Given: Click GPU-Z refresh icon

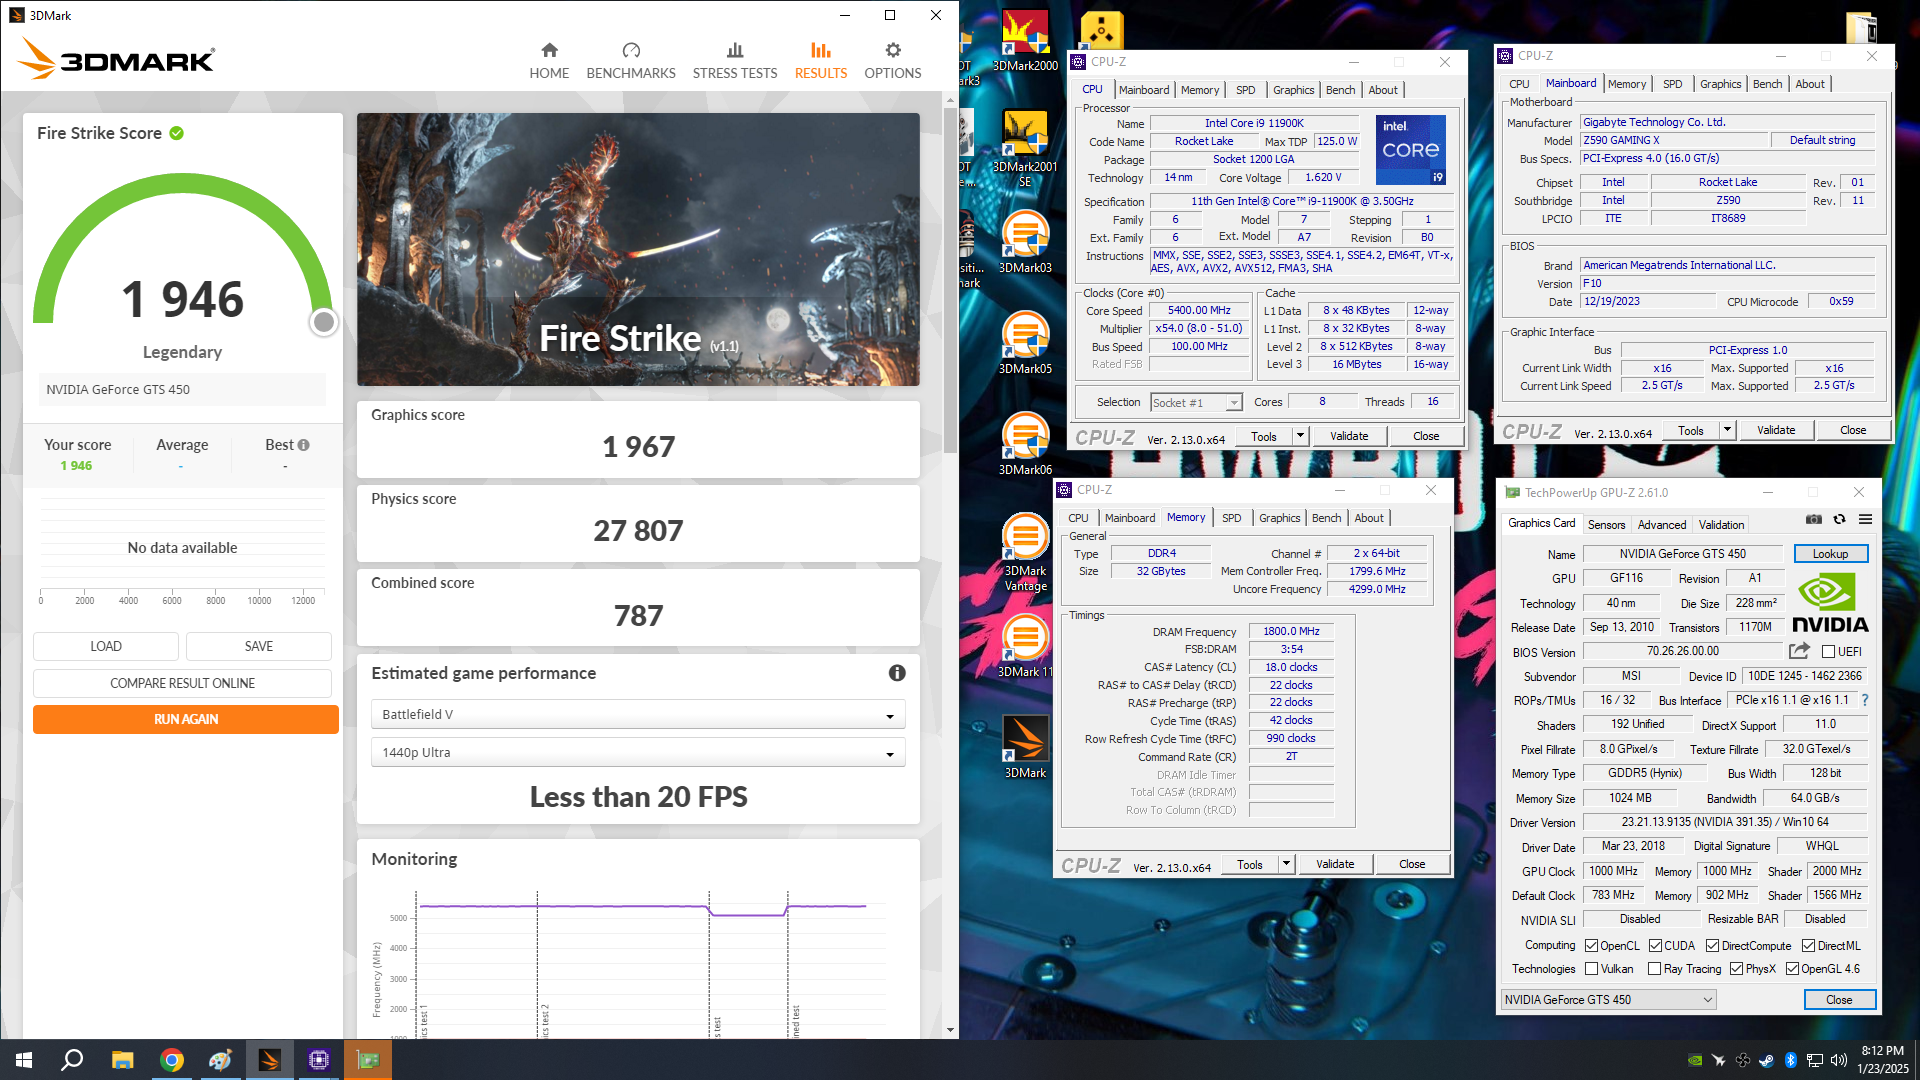Looking at the screenshot, I should point(1839,520).
